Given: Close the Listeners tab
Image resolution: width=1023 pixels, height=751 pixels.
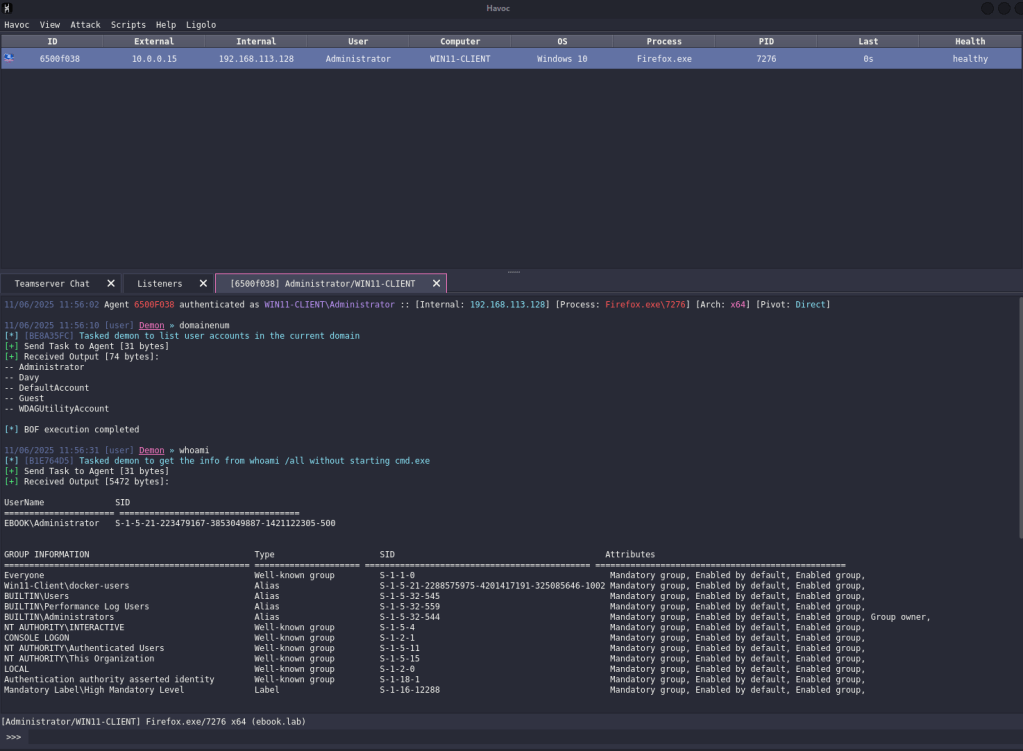Looking at the screenshot, I should coord(203,284).
